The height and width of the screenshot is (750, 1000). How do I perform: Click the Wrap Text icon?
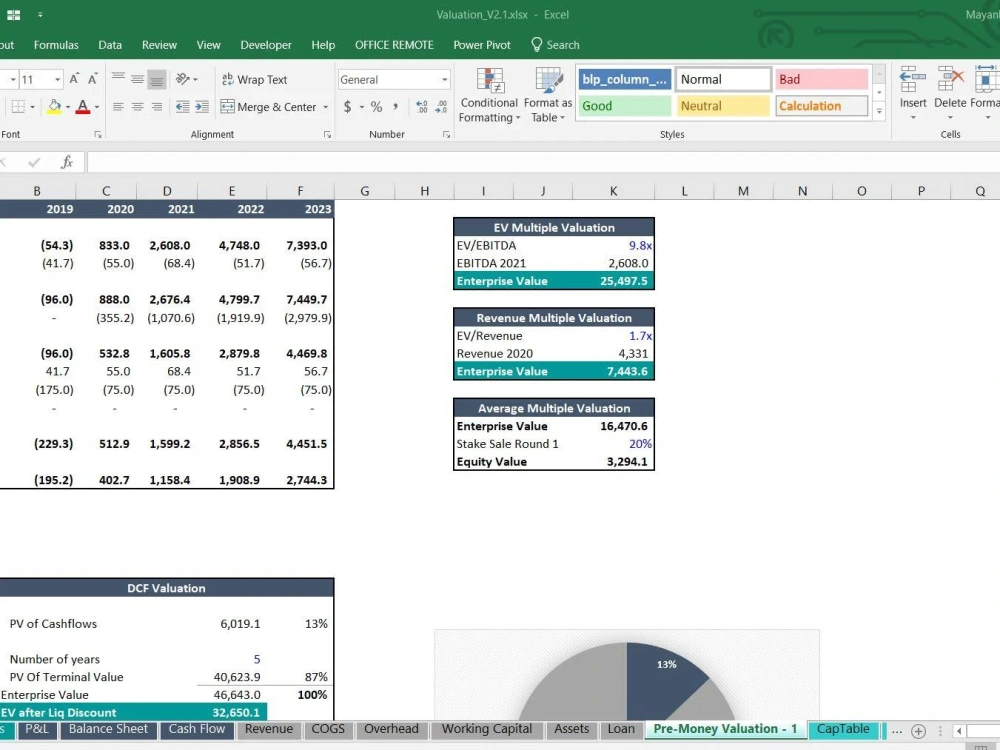tap(228, 79)
